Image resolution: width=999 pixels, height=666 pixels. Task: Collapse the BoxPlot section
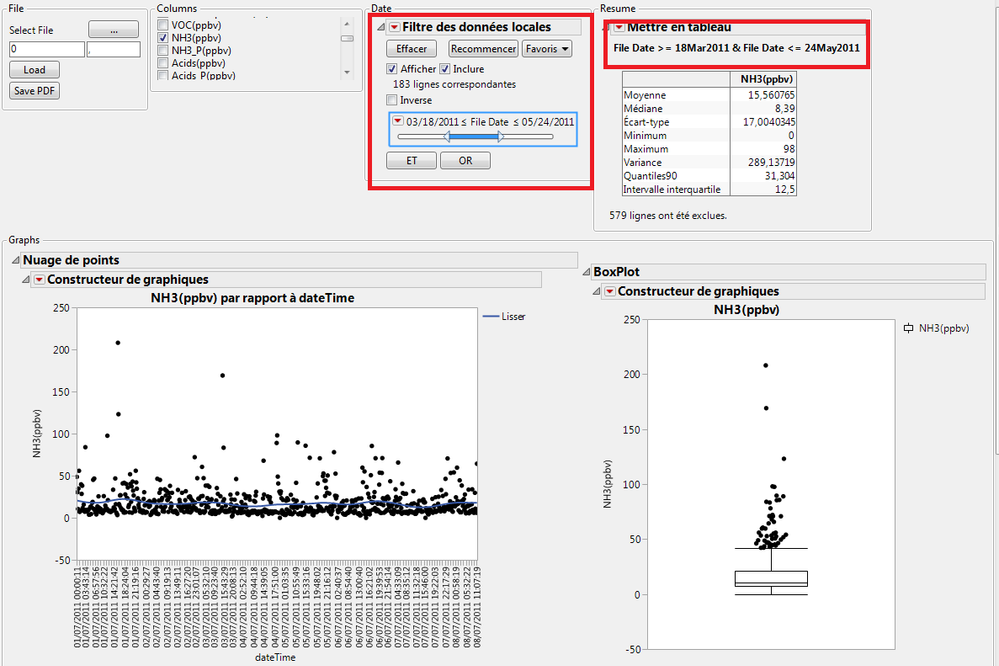point(586,272)
